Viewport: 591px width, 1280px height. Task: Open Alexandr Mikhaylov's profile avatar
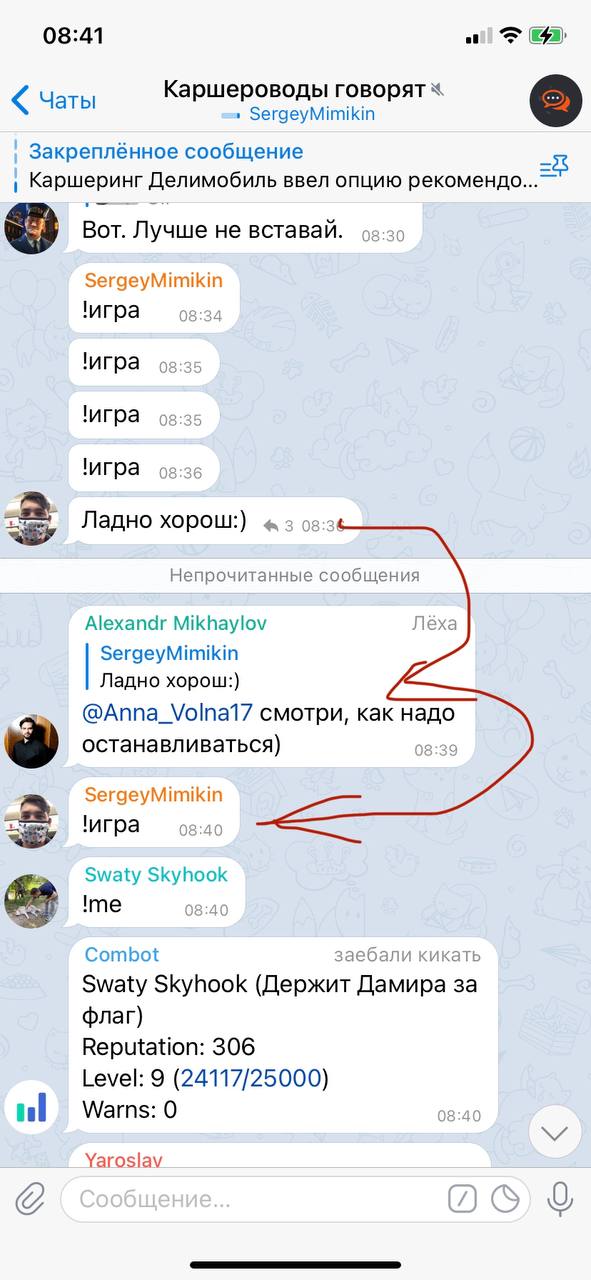tap(31, 741)
